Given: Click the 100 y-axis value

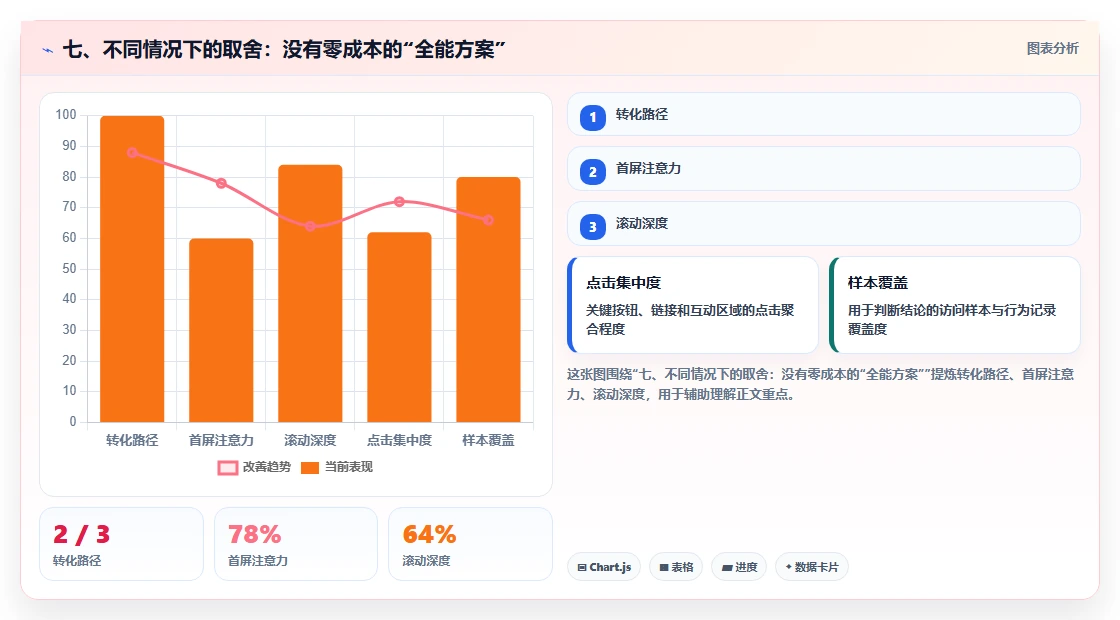Looking at the screenshot, I should pyautogui.click(x=66, y=115).
